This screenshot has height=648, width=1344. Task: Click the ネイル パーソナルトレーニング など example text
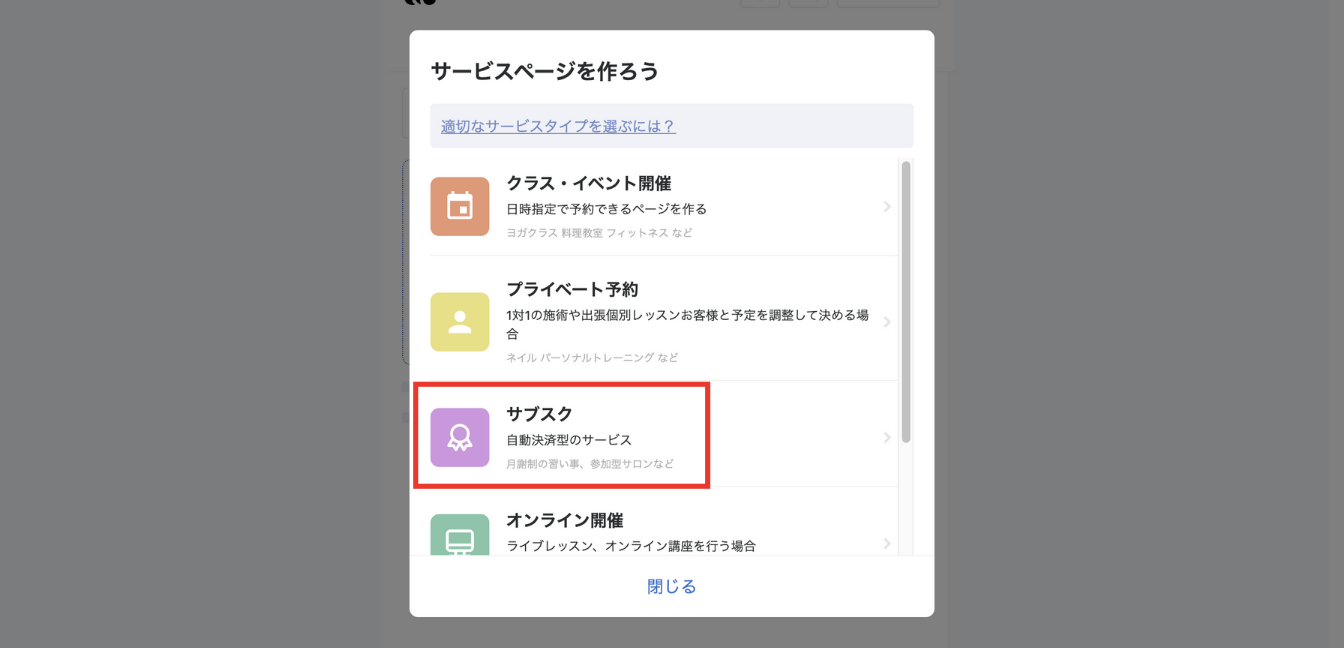tap(592, 358)
